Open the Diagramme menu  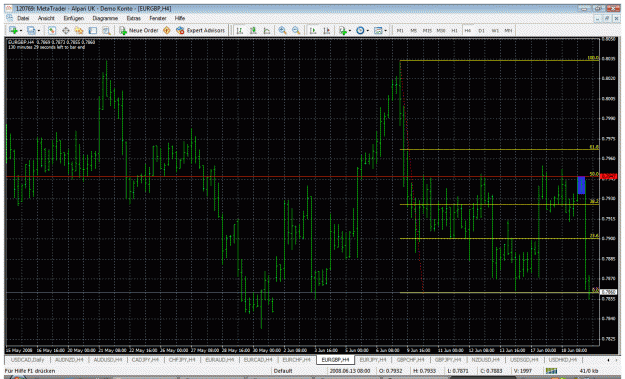(x=105, y=18)
